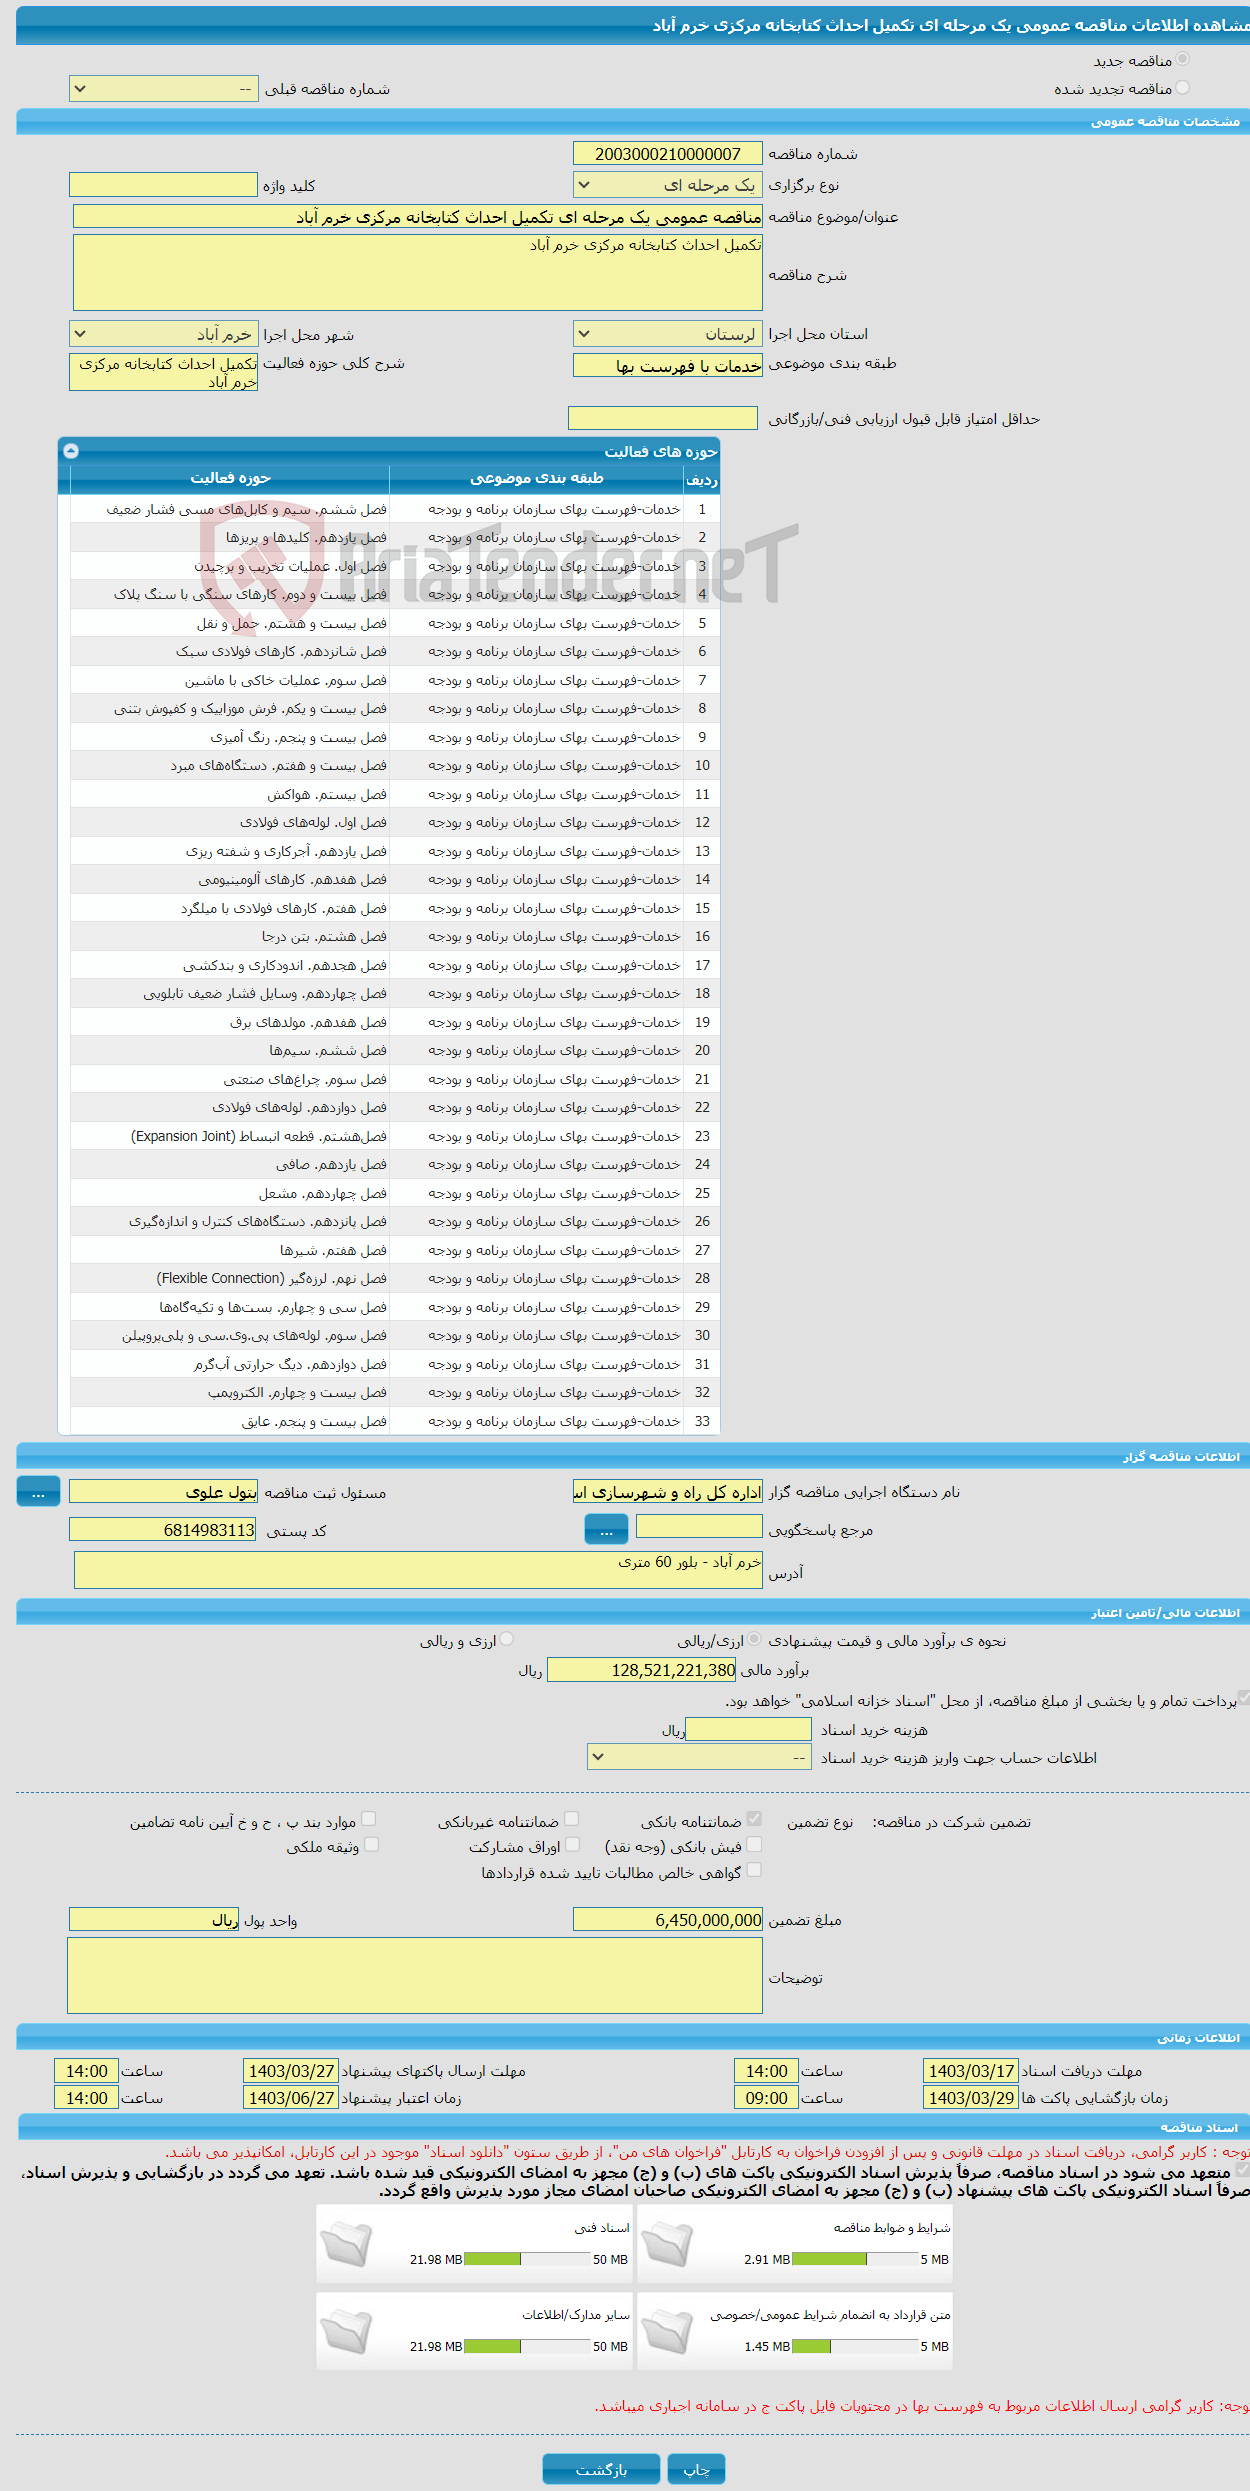This screenshot has height=2491, width=1250.
Task: Select row 28 Flexible Connection entry
Action: point(395,1278)
